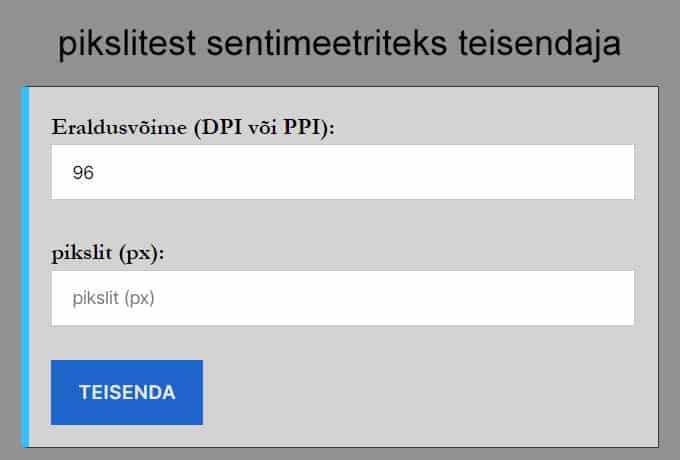680x460 pixels.
Task: Click the gray "pikslit (px)" placeholder text
Action: (x=113, y=298)
